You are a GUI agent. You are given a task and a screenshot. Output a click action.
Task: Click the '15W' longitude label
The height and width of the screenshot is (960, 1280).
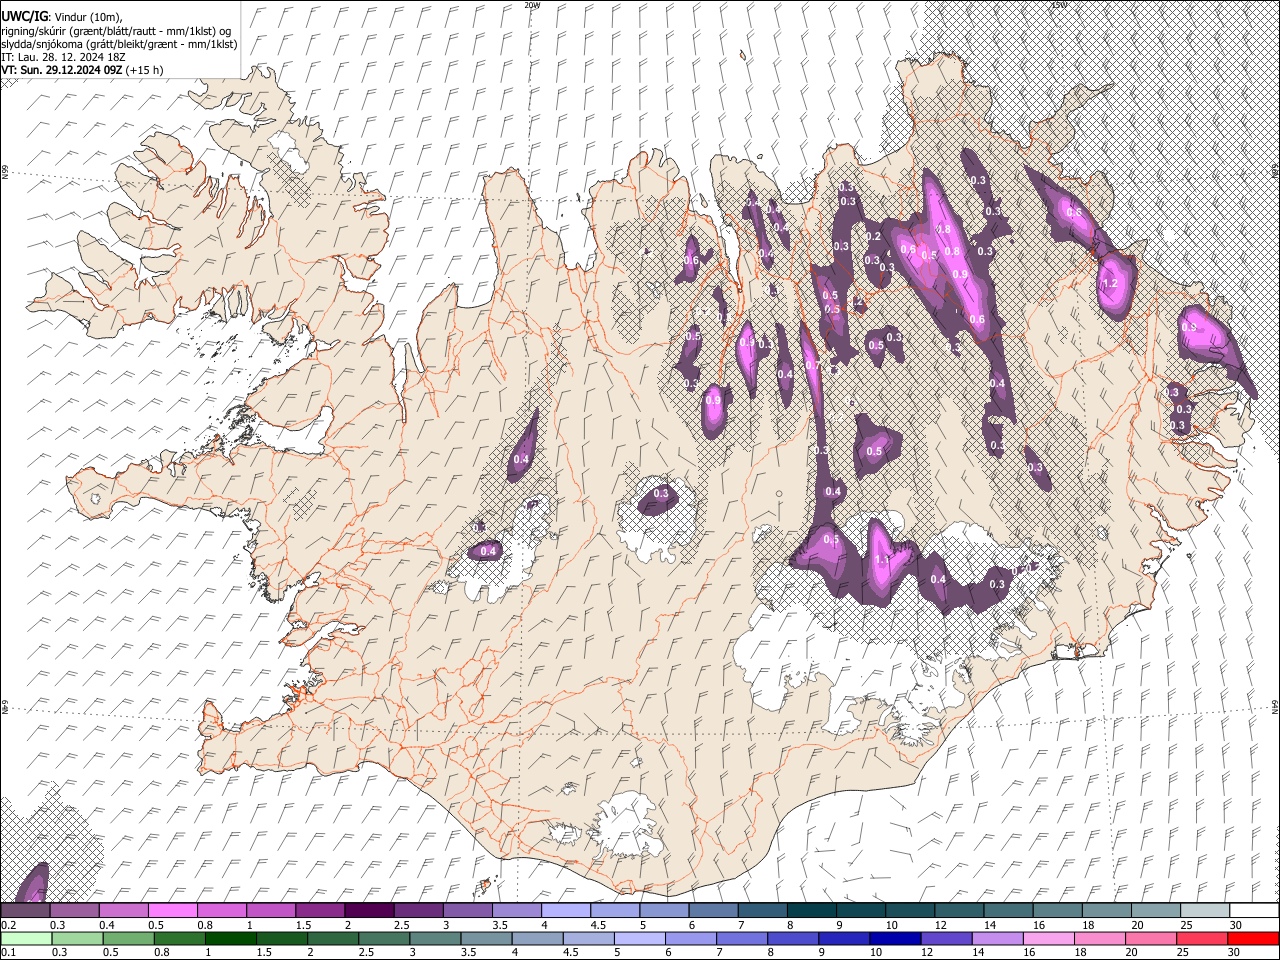click(1059, 5)
